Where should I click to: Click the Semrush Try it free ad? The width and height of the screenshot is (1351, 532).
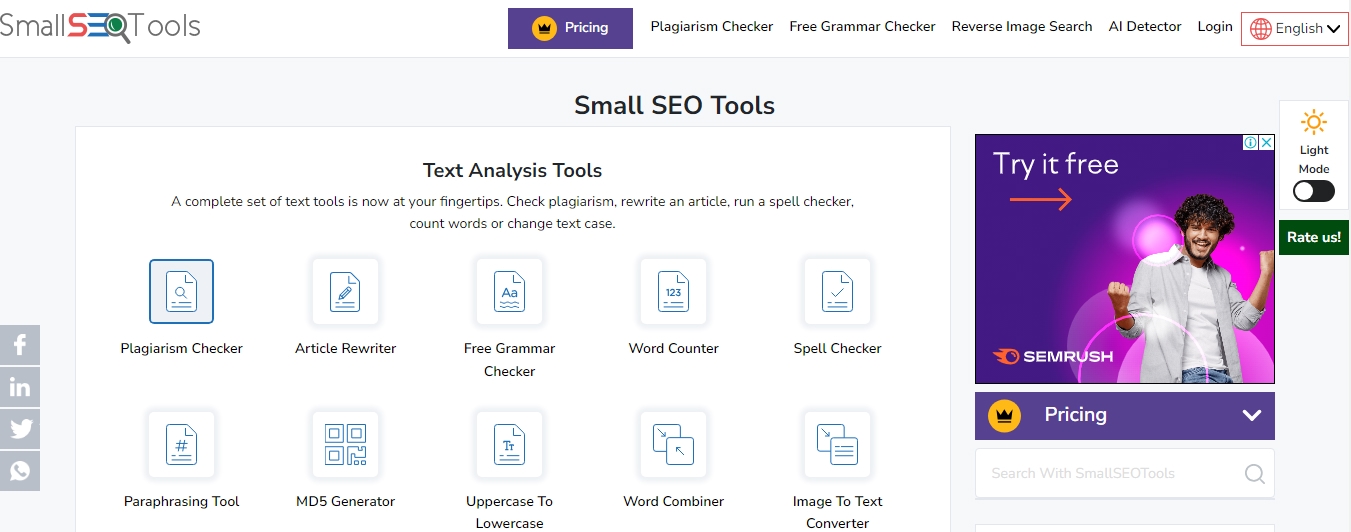coord(1124,259)
